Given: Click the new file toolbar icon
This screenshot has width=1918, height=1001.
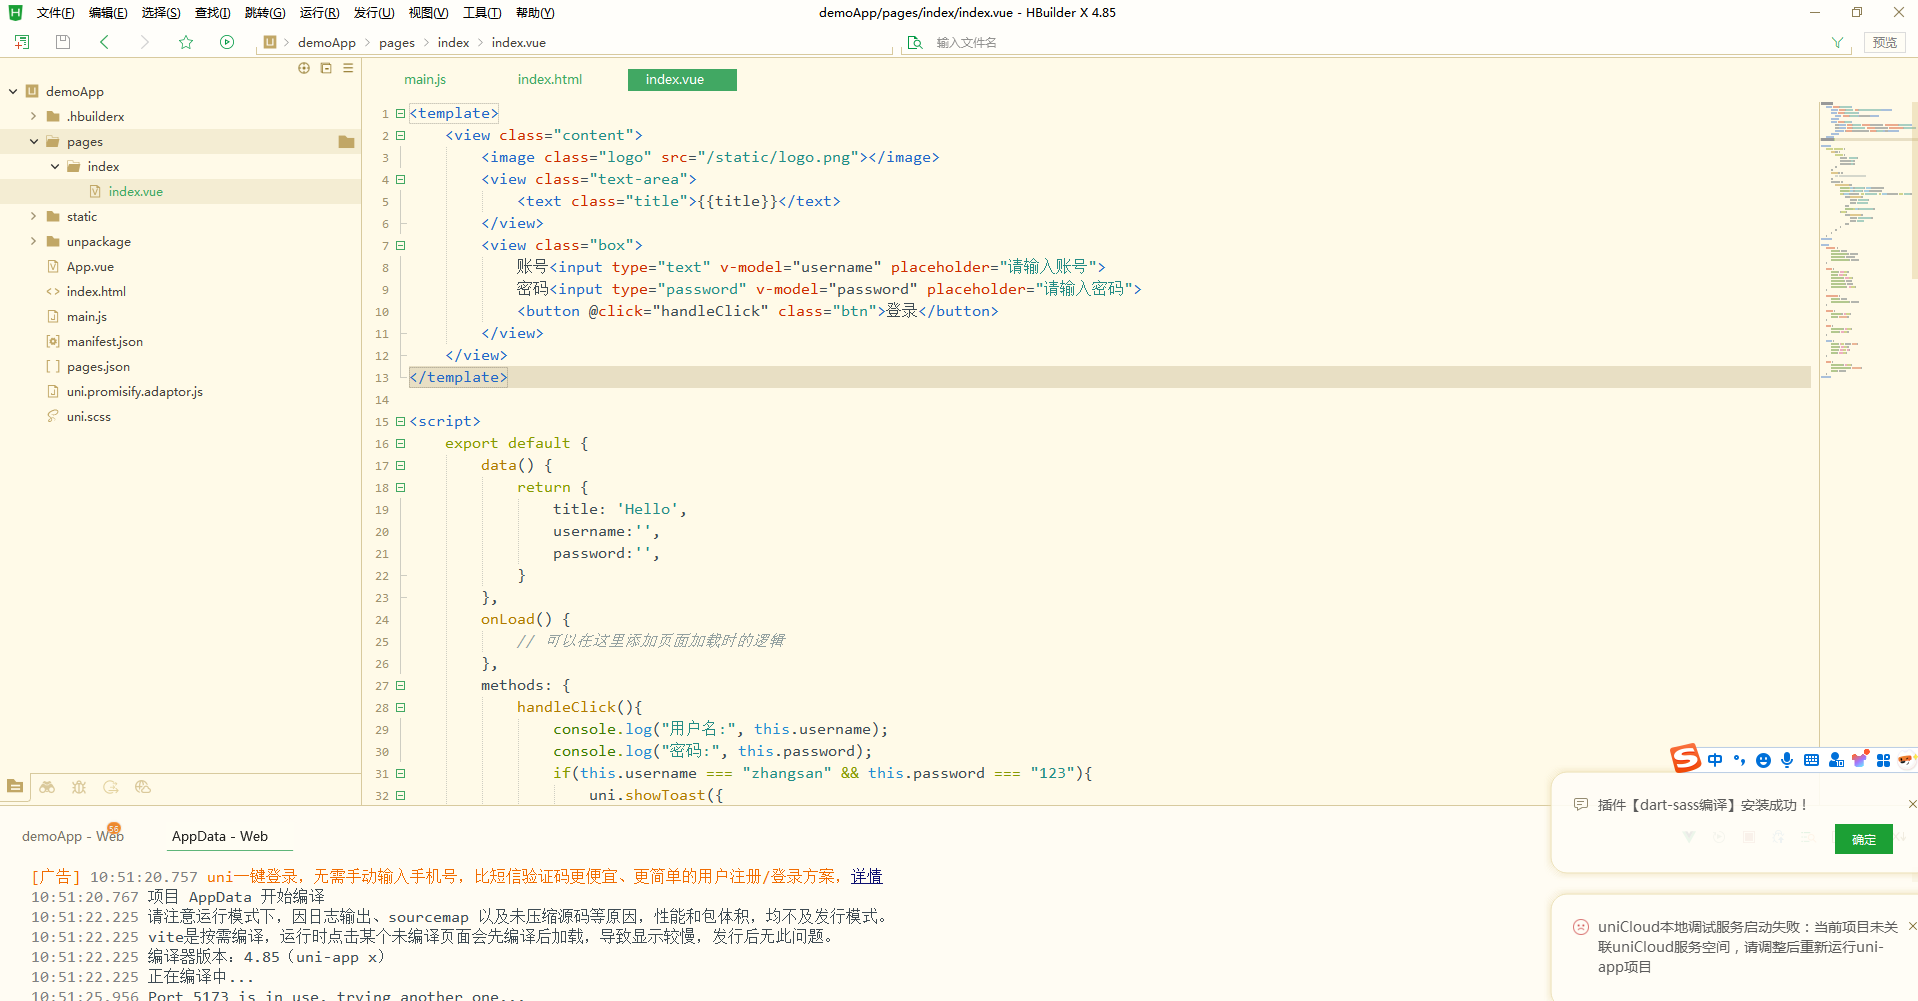Looking at the screenshot, I should click(22, 42).
